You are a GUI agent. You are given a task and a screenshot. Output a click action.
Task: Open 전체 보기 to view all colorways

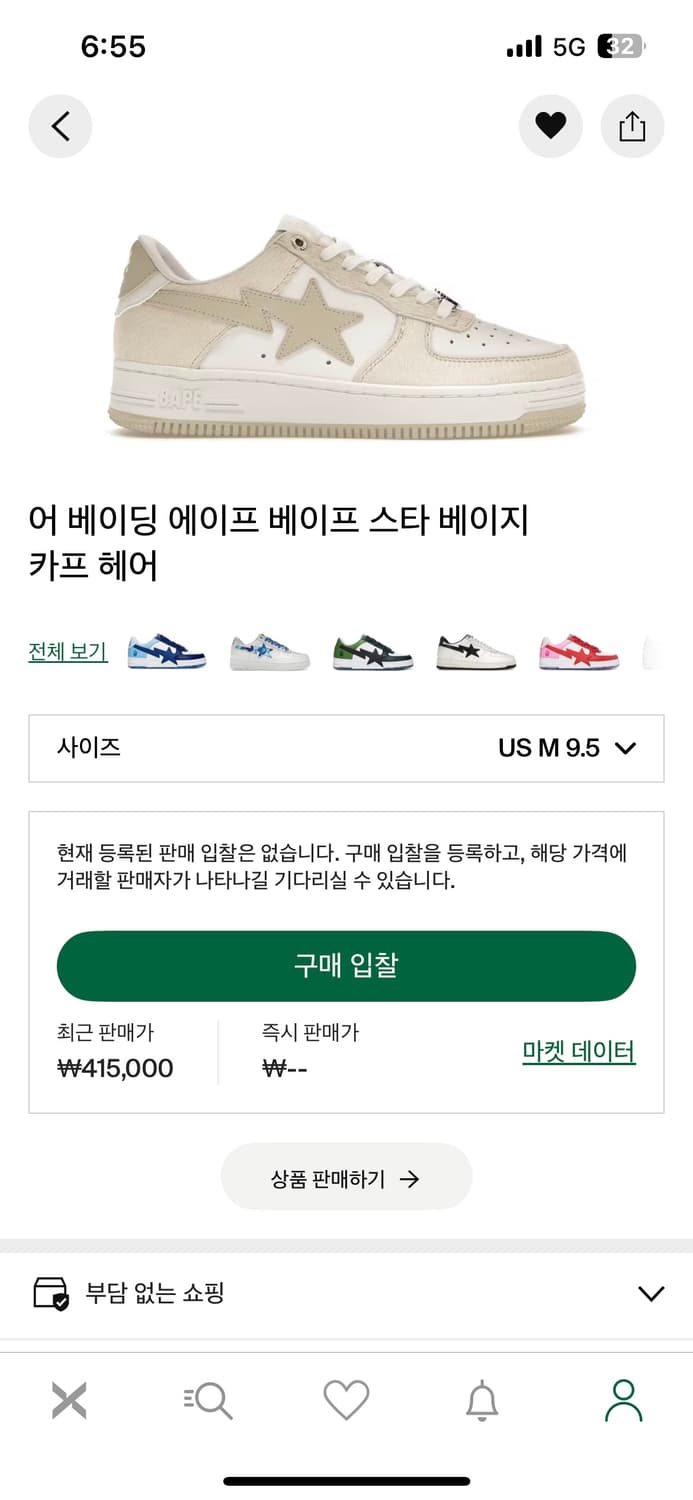click(x=66, y=650)
